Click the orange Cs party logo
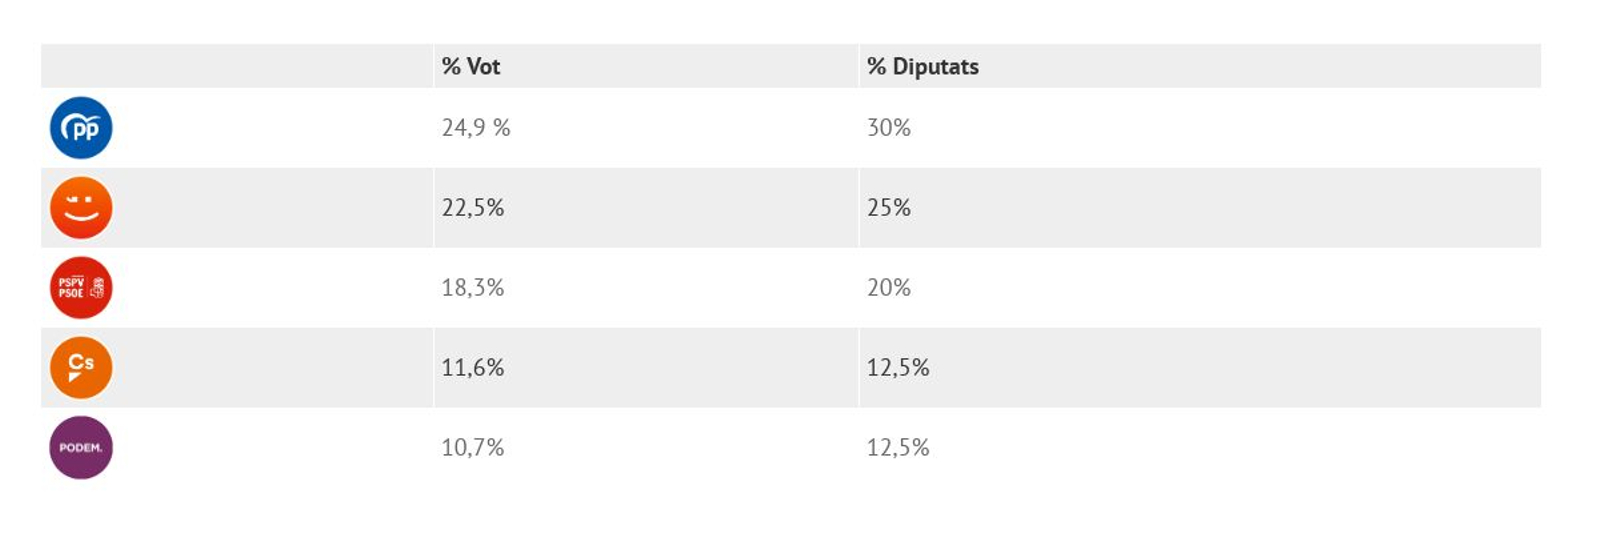 pyautogui.click(x=81, y=368)
